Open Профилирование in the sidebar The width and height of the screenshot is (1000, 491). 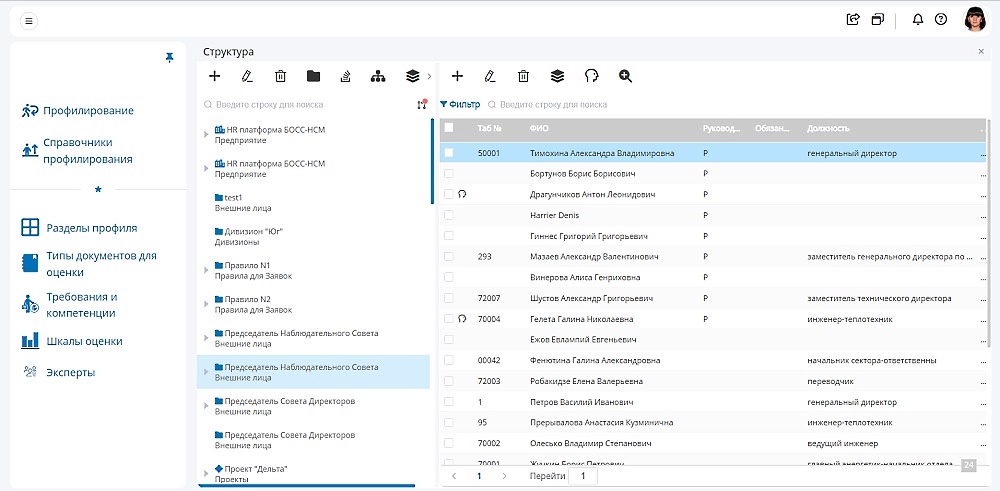[x=88, y=111]
